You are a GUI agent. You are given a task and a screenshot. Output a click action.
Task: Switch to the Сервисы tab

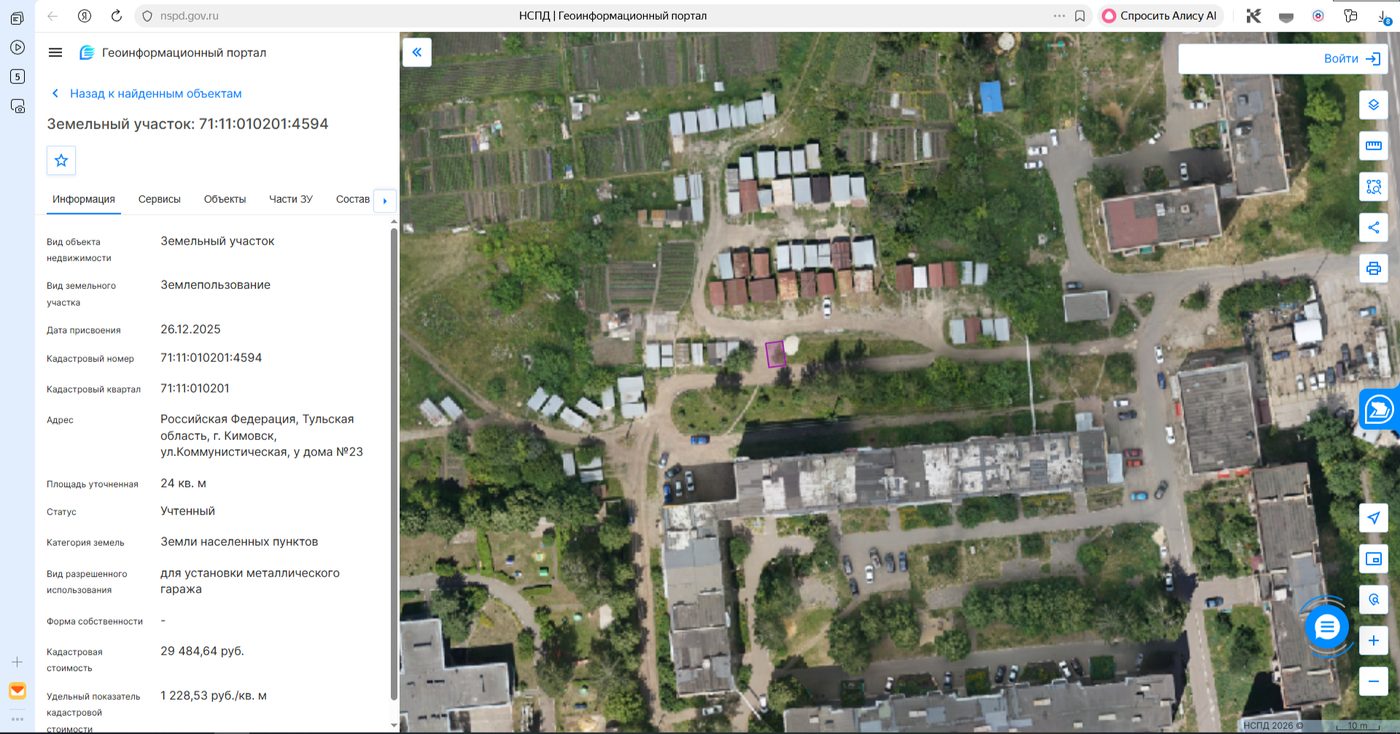point(159,199)
